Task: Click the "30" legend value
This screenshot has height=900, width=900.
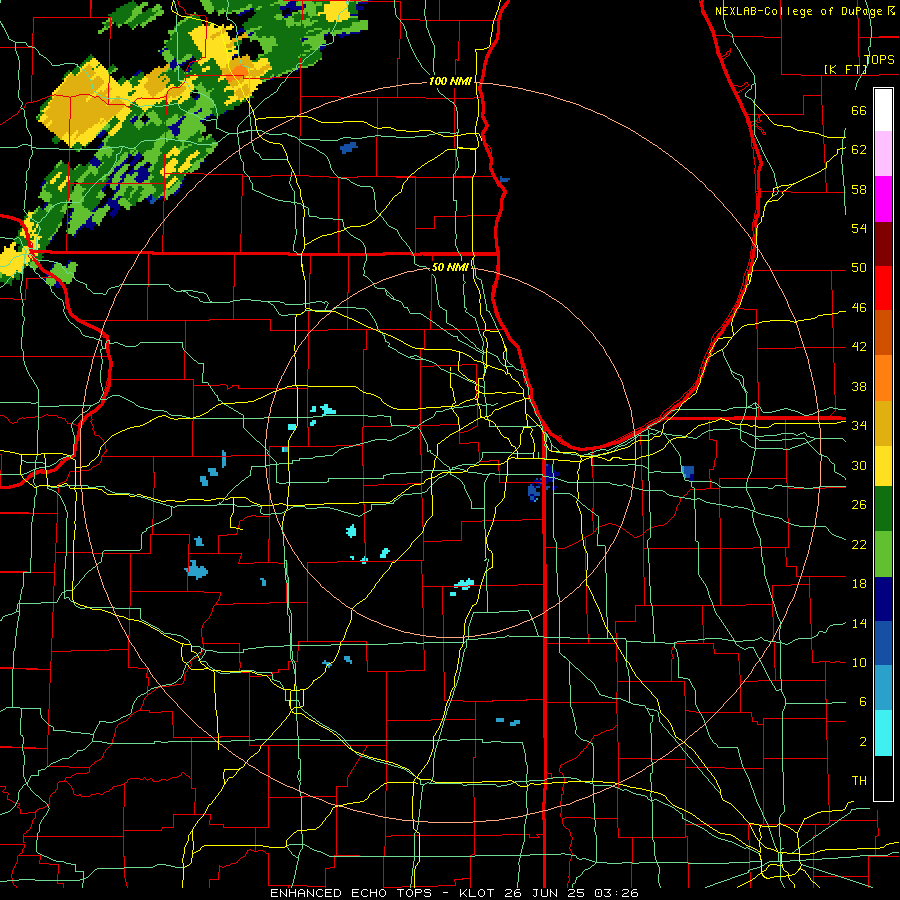Action: pos(859,465)
